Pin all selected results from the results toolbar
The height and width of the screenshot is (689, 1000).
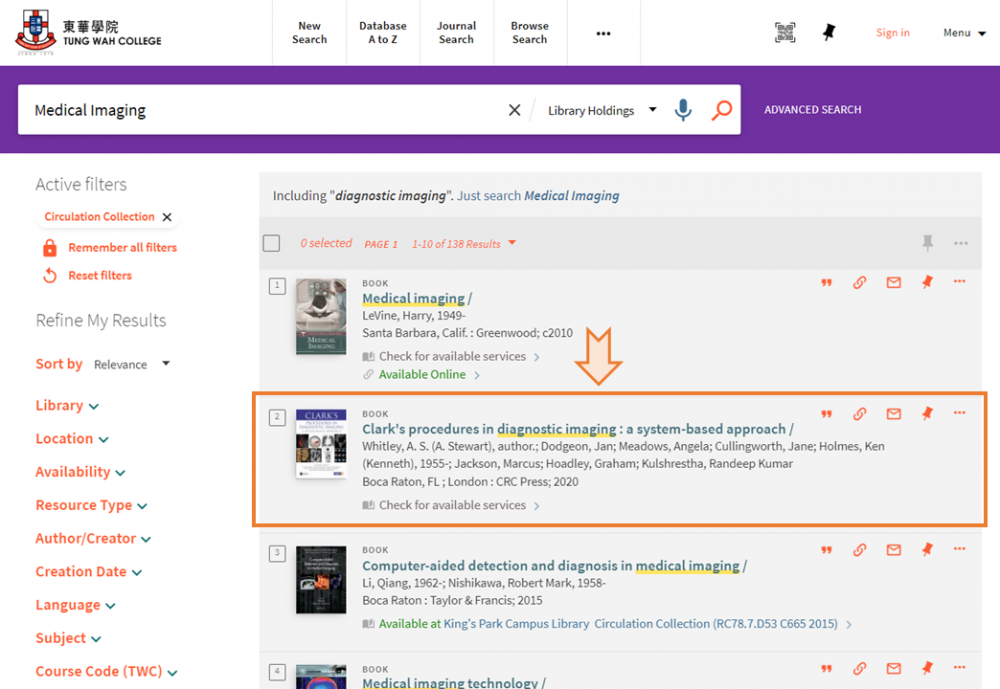click(x=927, y=243)
